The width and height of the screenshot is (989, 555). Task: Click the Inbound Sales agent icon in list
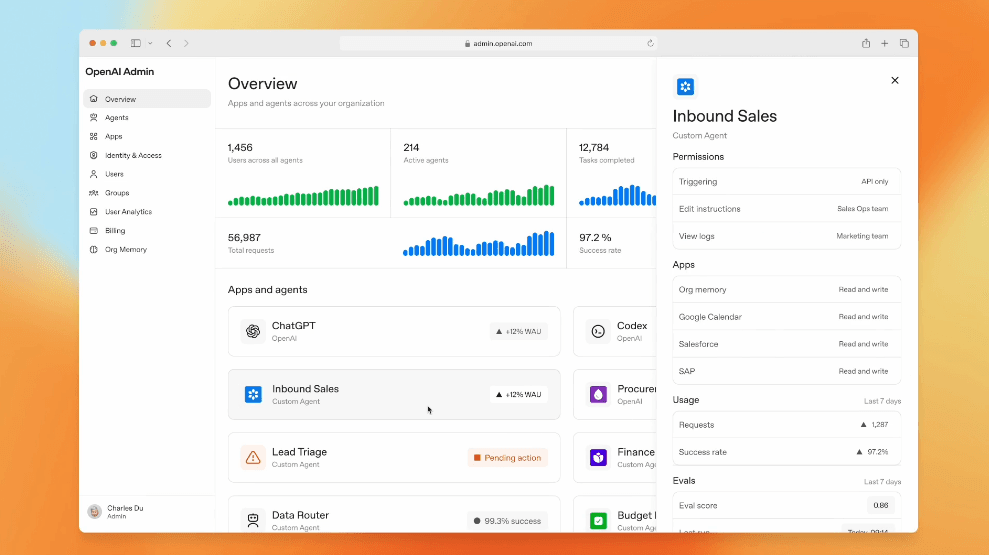coord(253,394)
